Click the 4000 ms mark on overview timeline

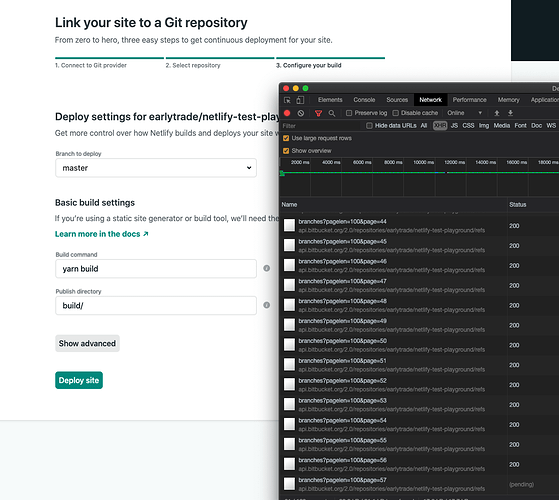coord(331,162)
